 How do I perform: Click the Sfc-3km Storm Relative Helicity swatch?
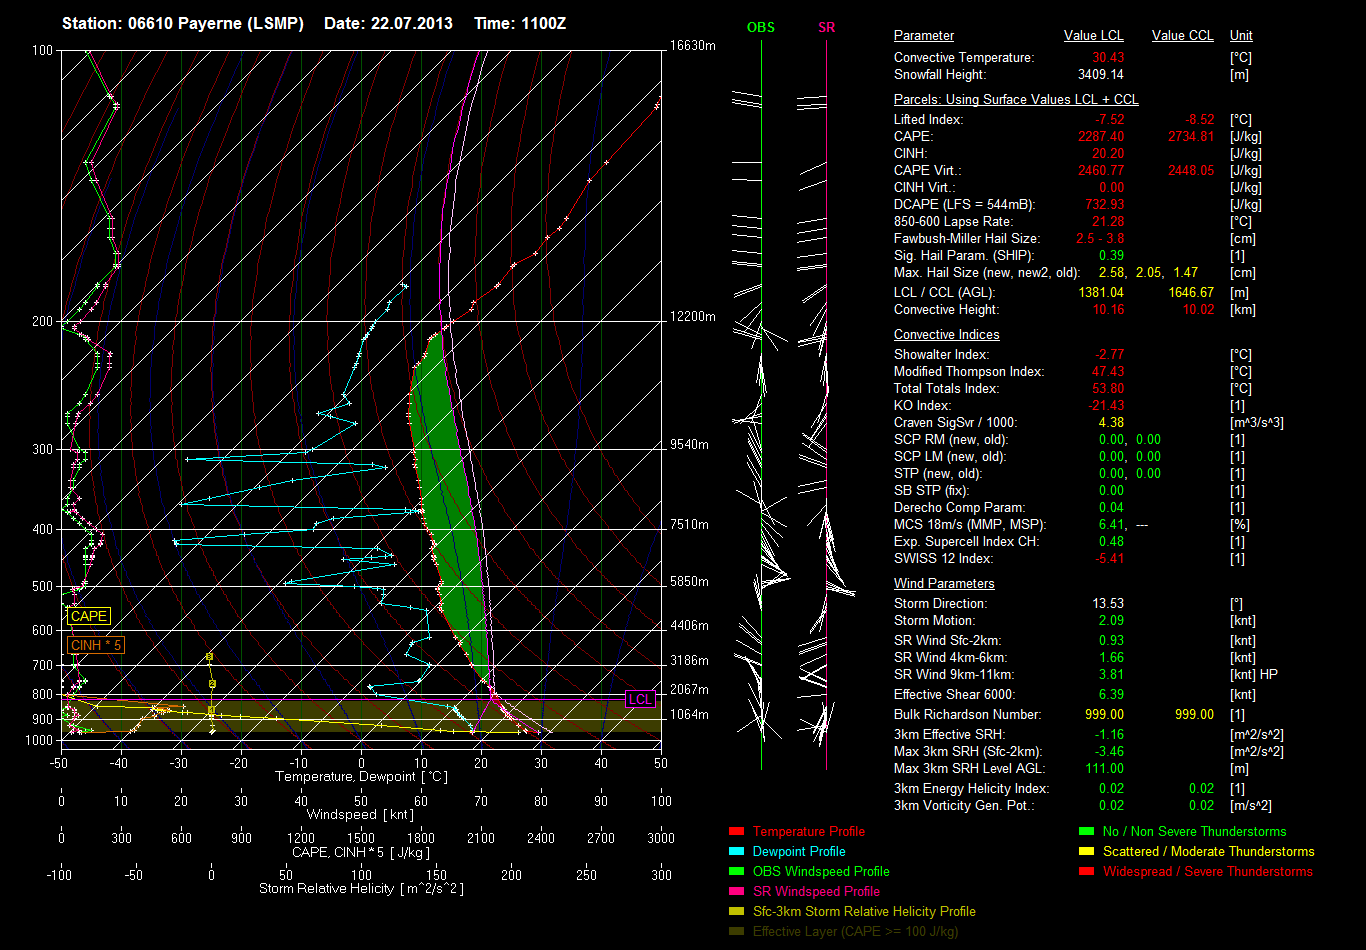(x=737, y=912)
